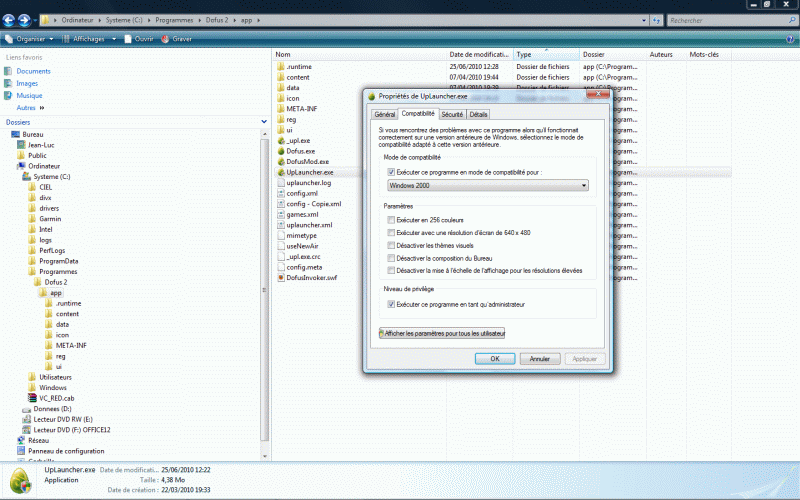Select the DofusInvoker.swf file icon
The width and height of the screenshot is (800, 500).
(281, 278)
